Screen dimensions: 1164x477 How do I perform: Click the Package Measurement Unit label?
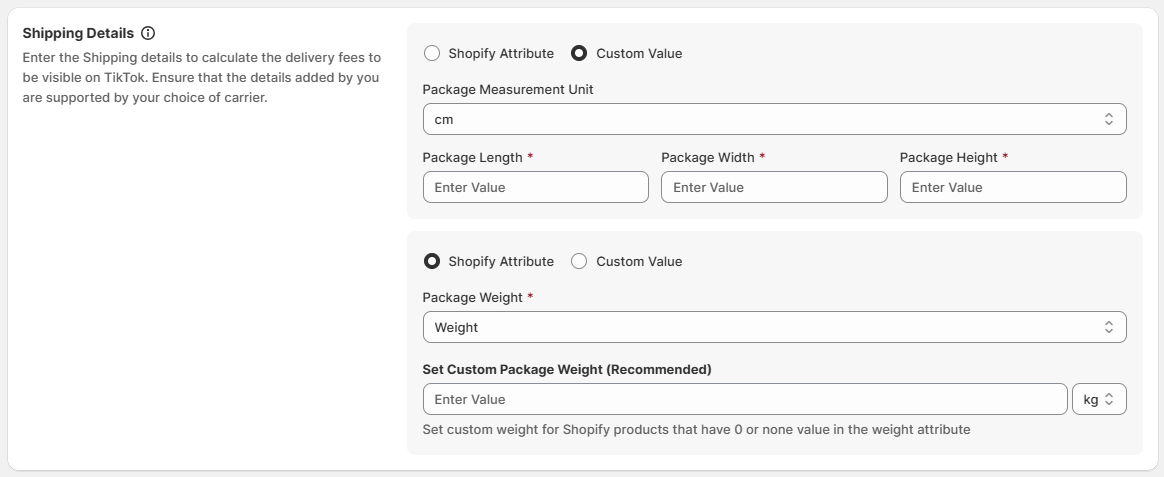click(508, 89)
